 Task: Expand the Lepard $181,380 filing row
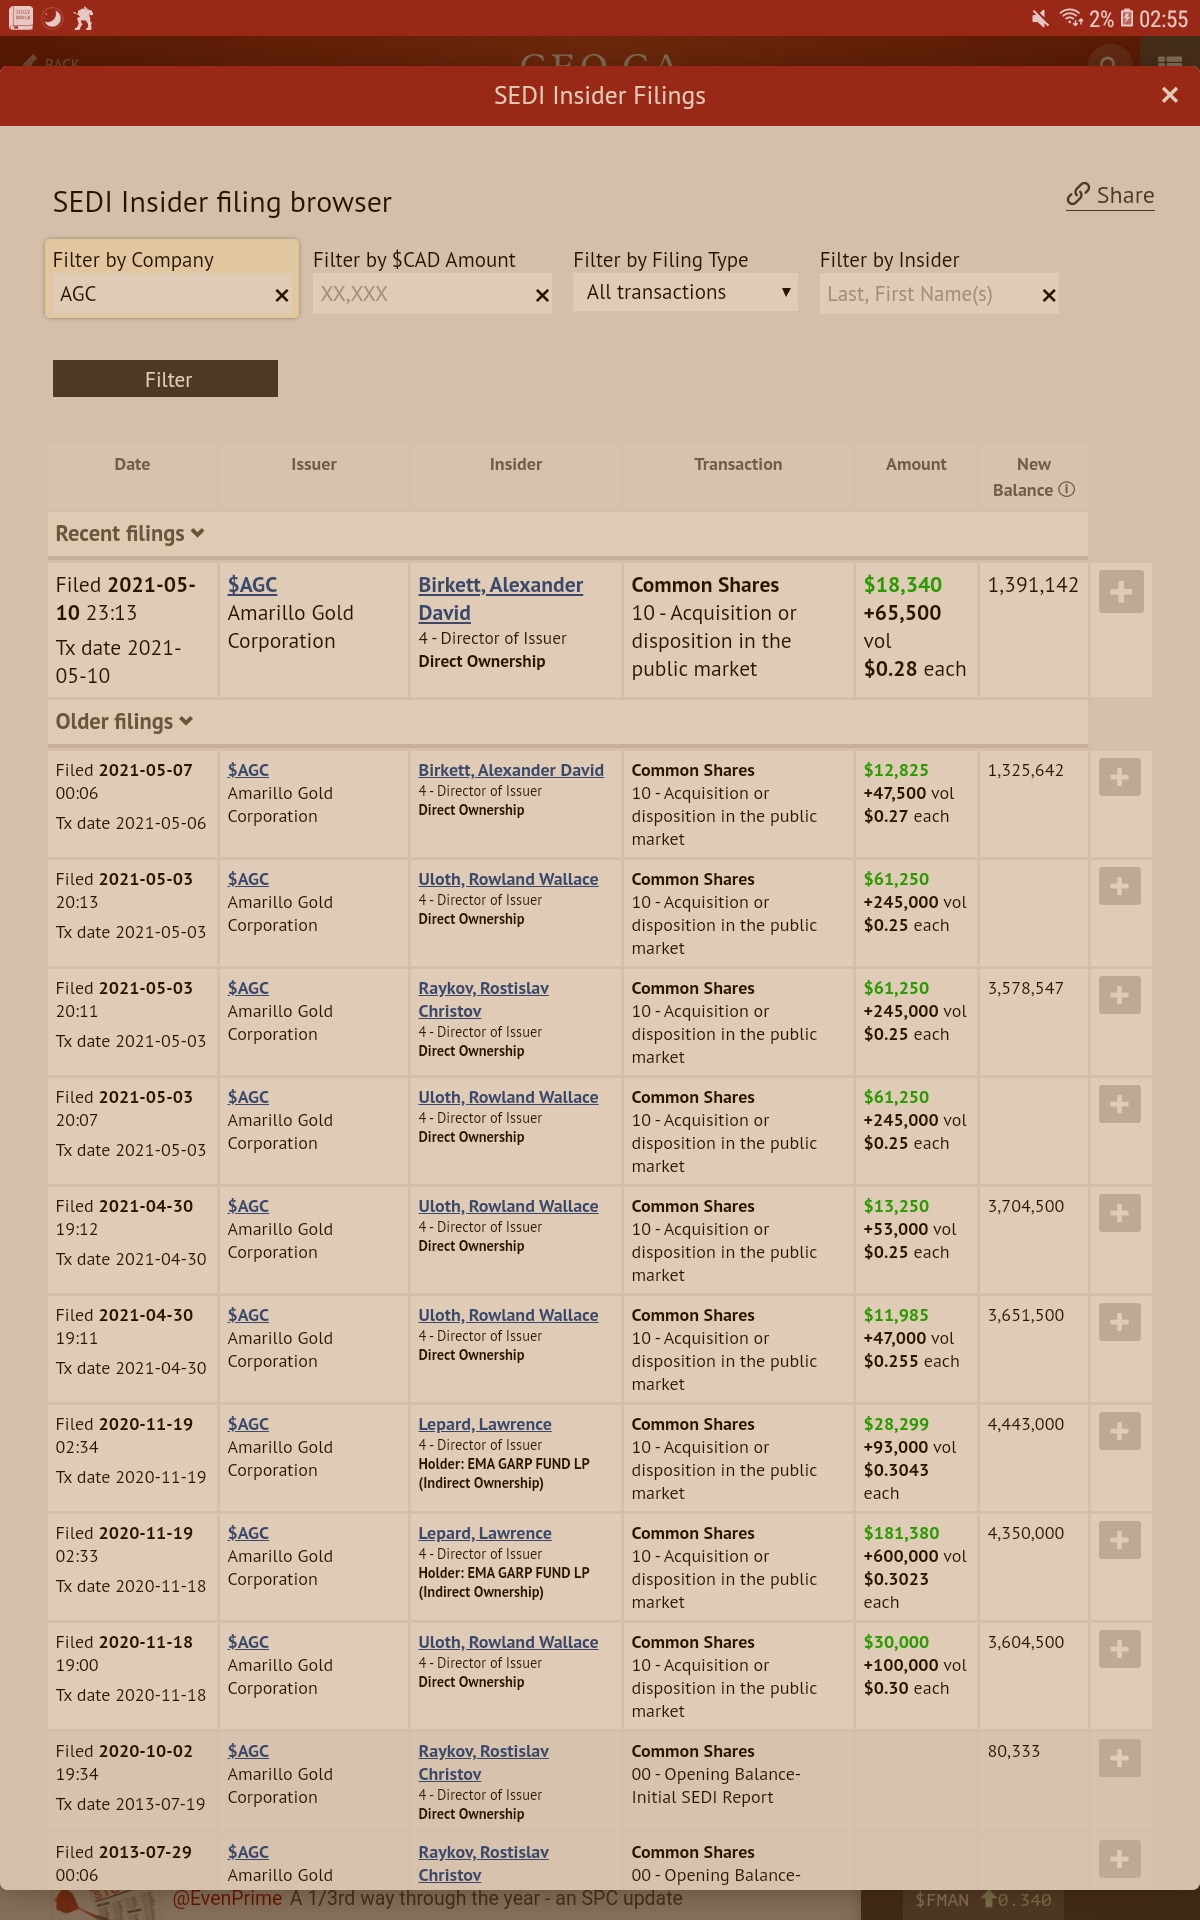point(1120,1540)
